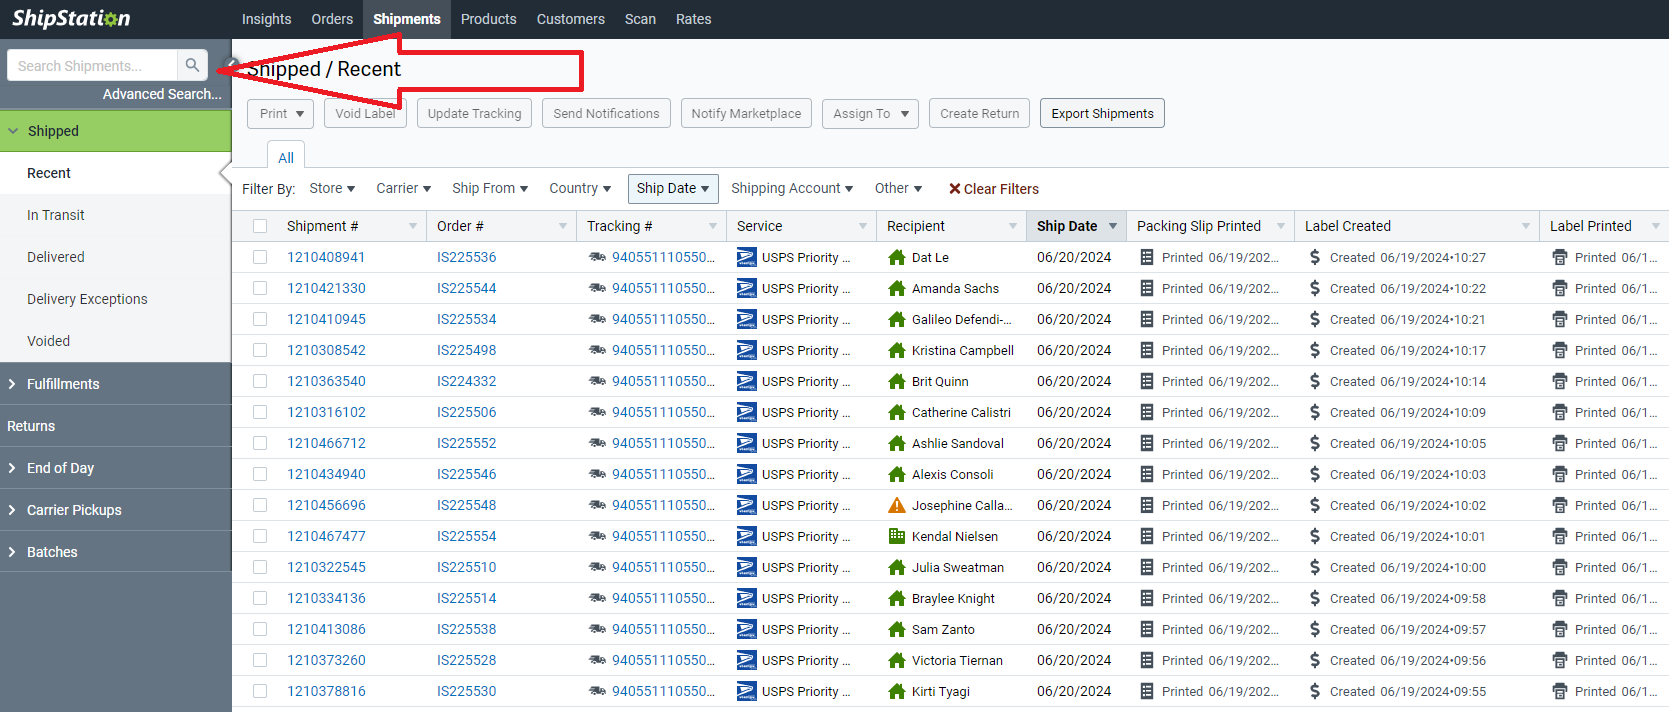Click truck icon beside Dat Le's tracking number

pos(598,257)
